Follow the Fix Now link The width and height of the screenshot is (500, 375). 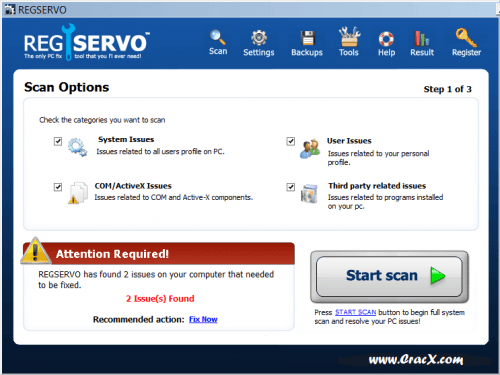coord(203,319)
